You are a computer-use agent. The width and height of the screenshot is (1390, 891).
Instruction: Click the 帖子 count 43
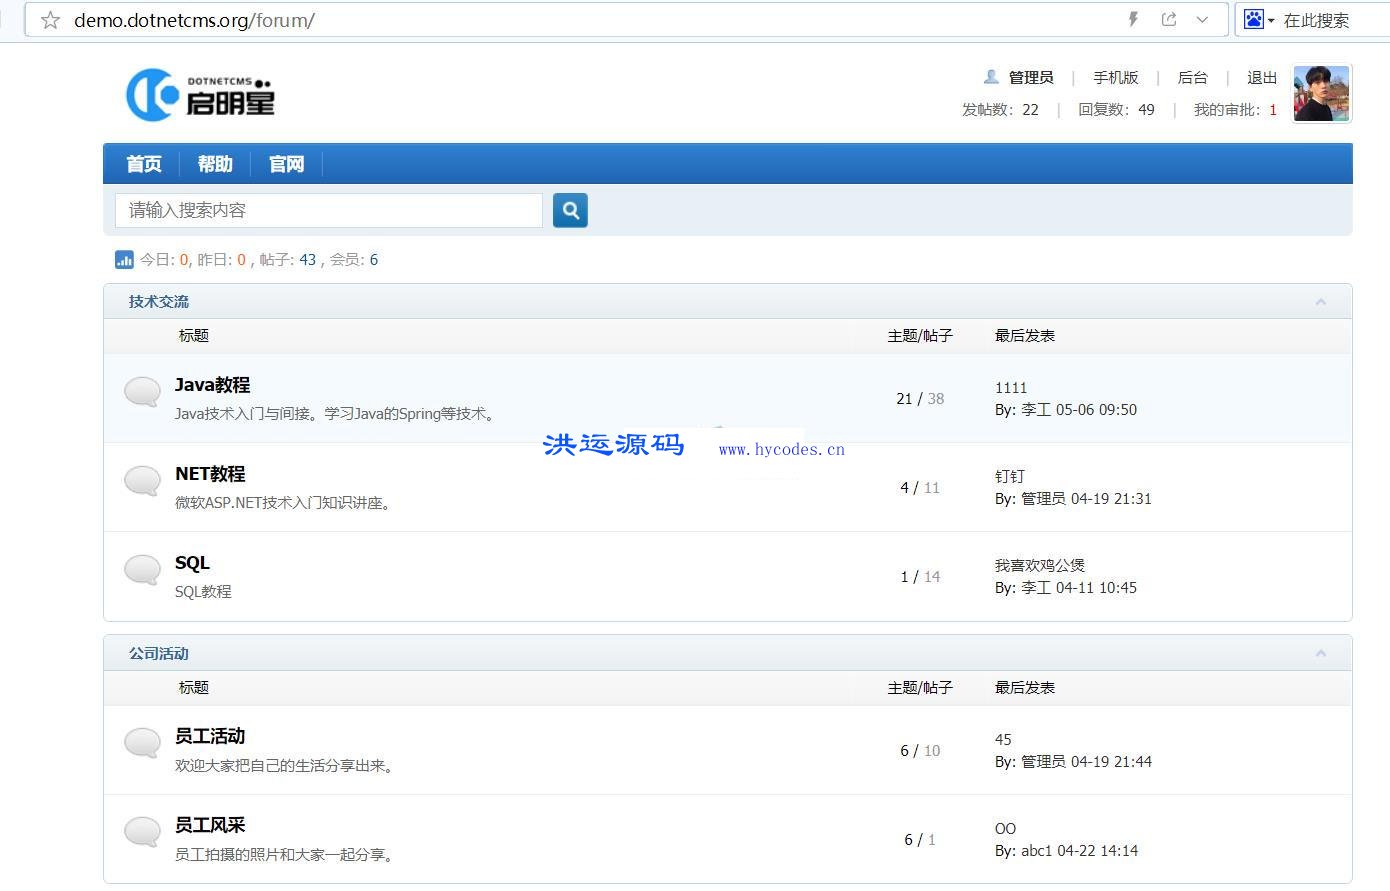click(x=307, y=260)
